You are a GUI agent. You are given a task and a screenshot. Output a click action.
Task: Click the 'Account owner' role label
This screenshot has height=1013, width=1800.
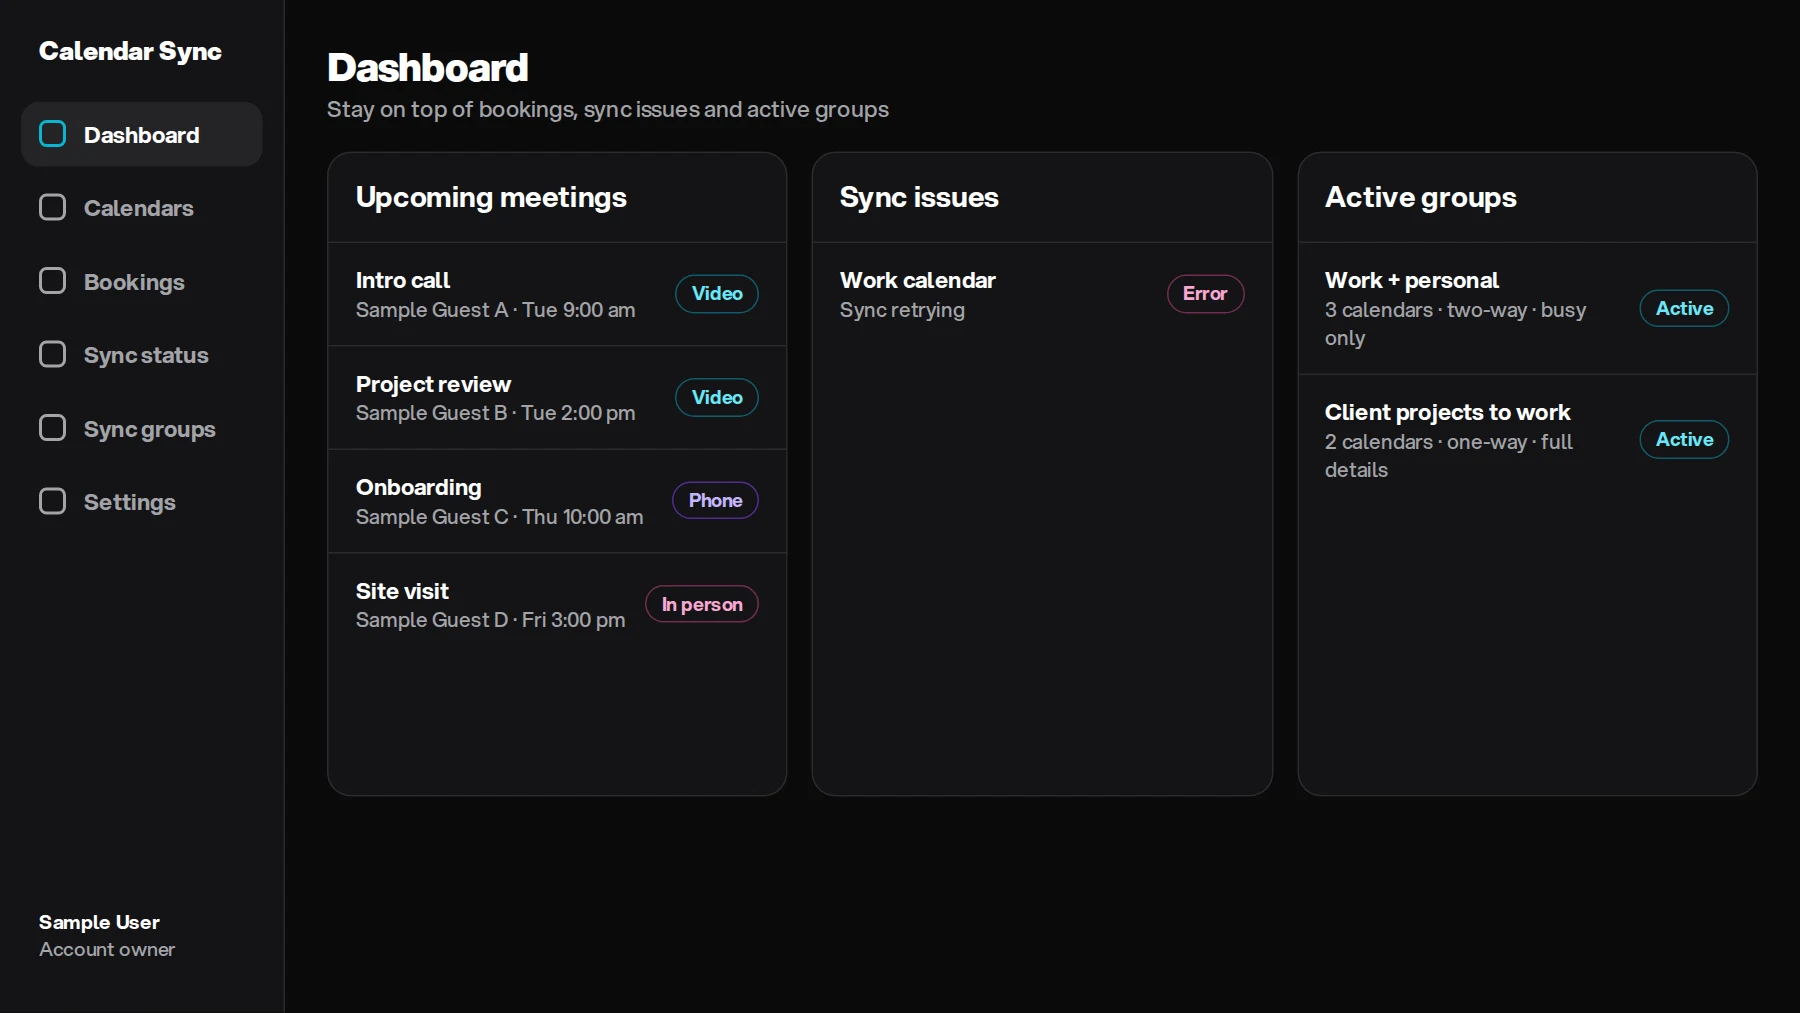[107, 949]
